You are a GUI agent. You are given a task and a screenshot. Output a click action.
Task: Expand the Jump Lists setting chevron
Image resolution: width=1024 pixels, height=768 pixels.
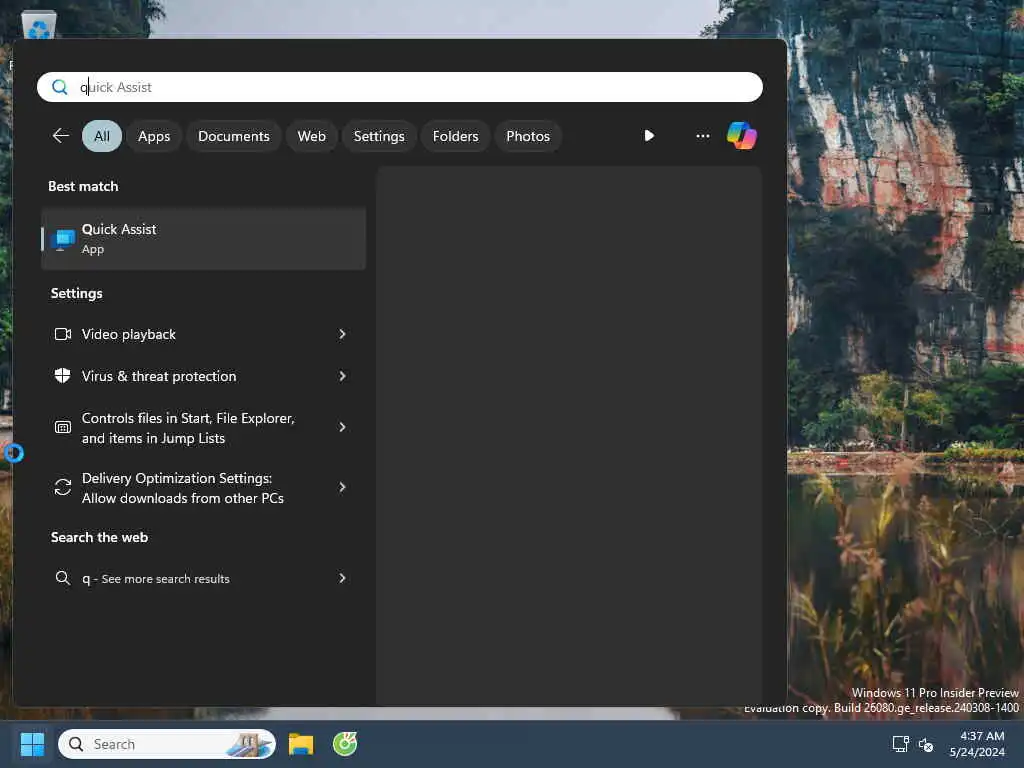[342, 427]
